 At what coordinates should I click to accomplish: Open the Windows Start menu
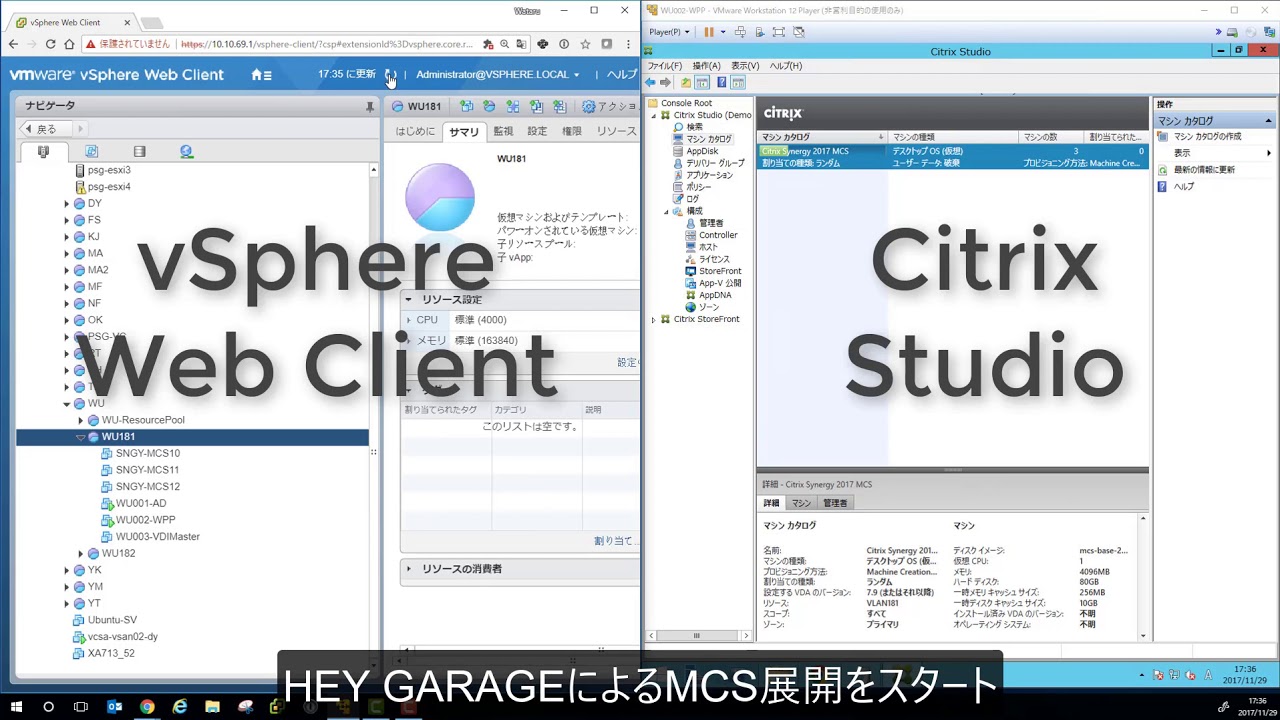15,707
